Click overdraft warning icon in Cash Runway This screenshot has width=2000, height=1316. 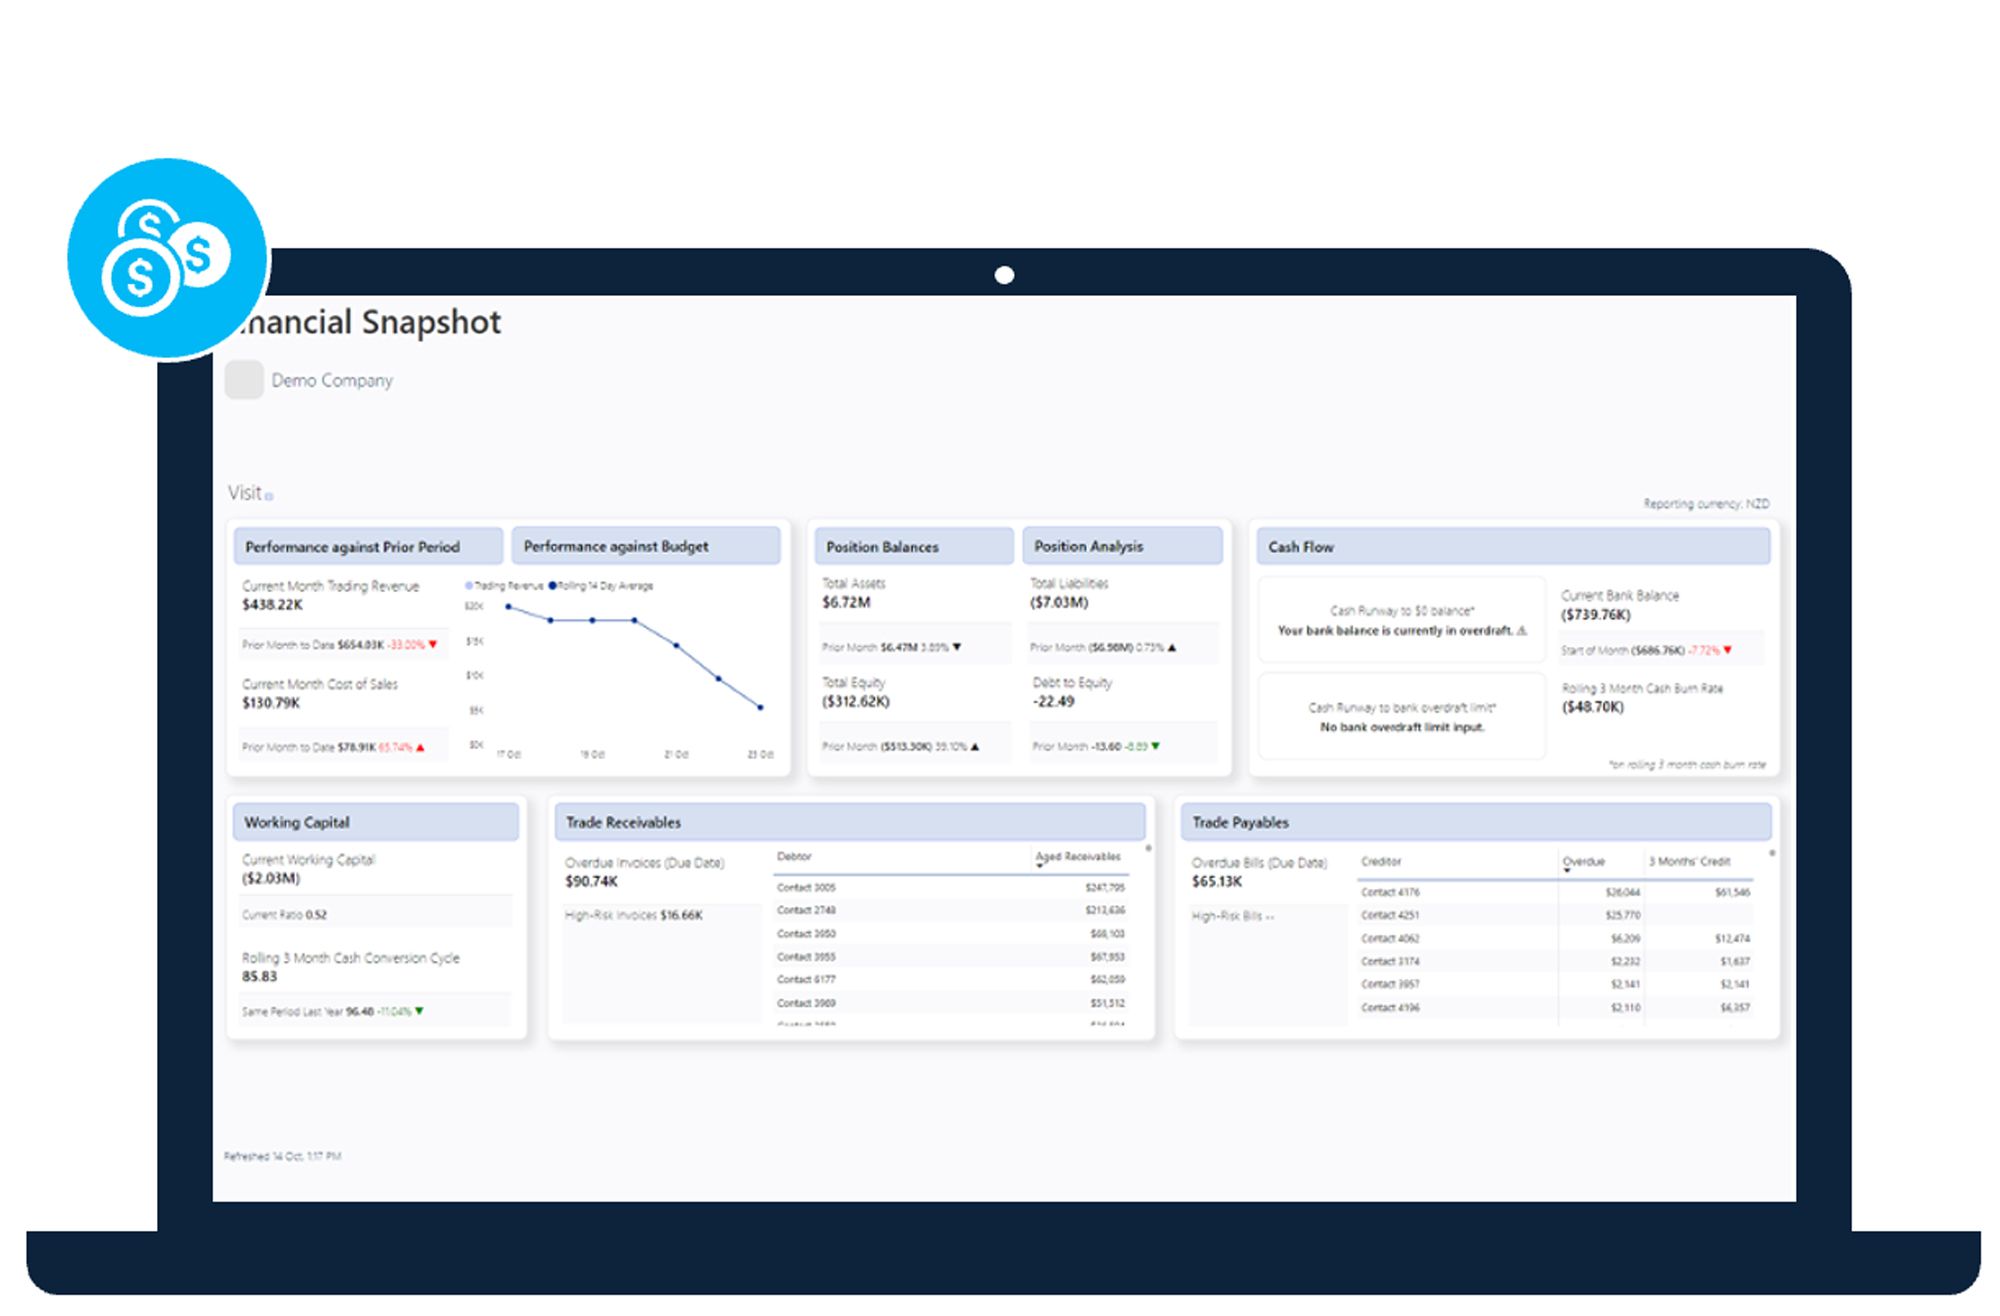pos(1522,631)
